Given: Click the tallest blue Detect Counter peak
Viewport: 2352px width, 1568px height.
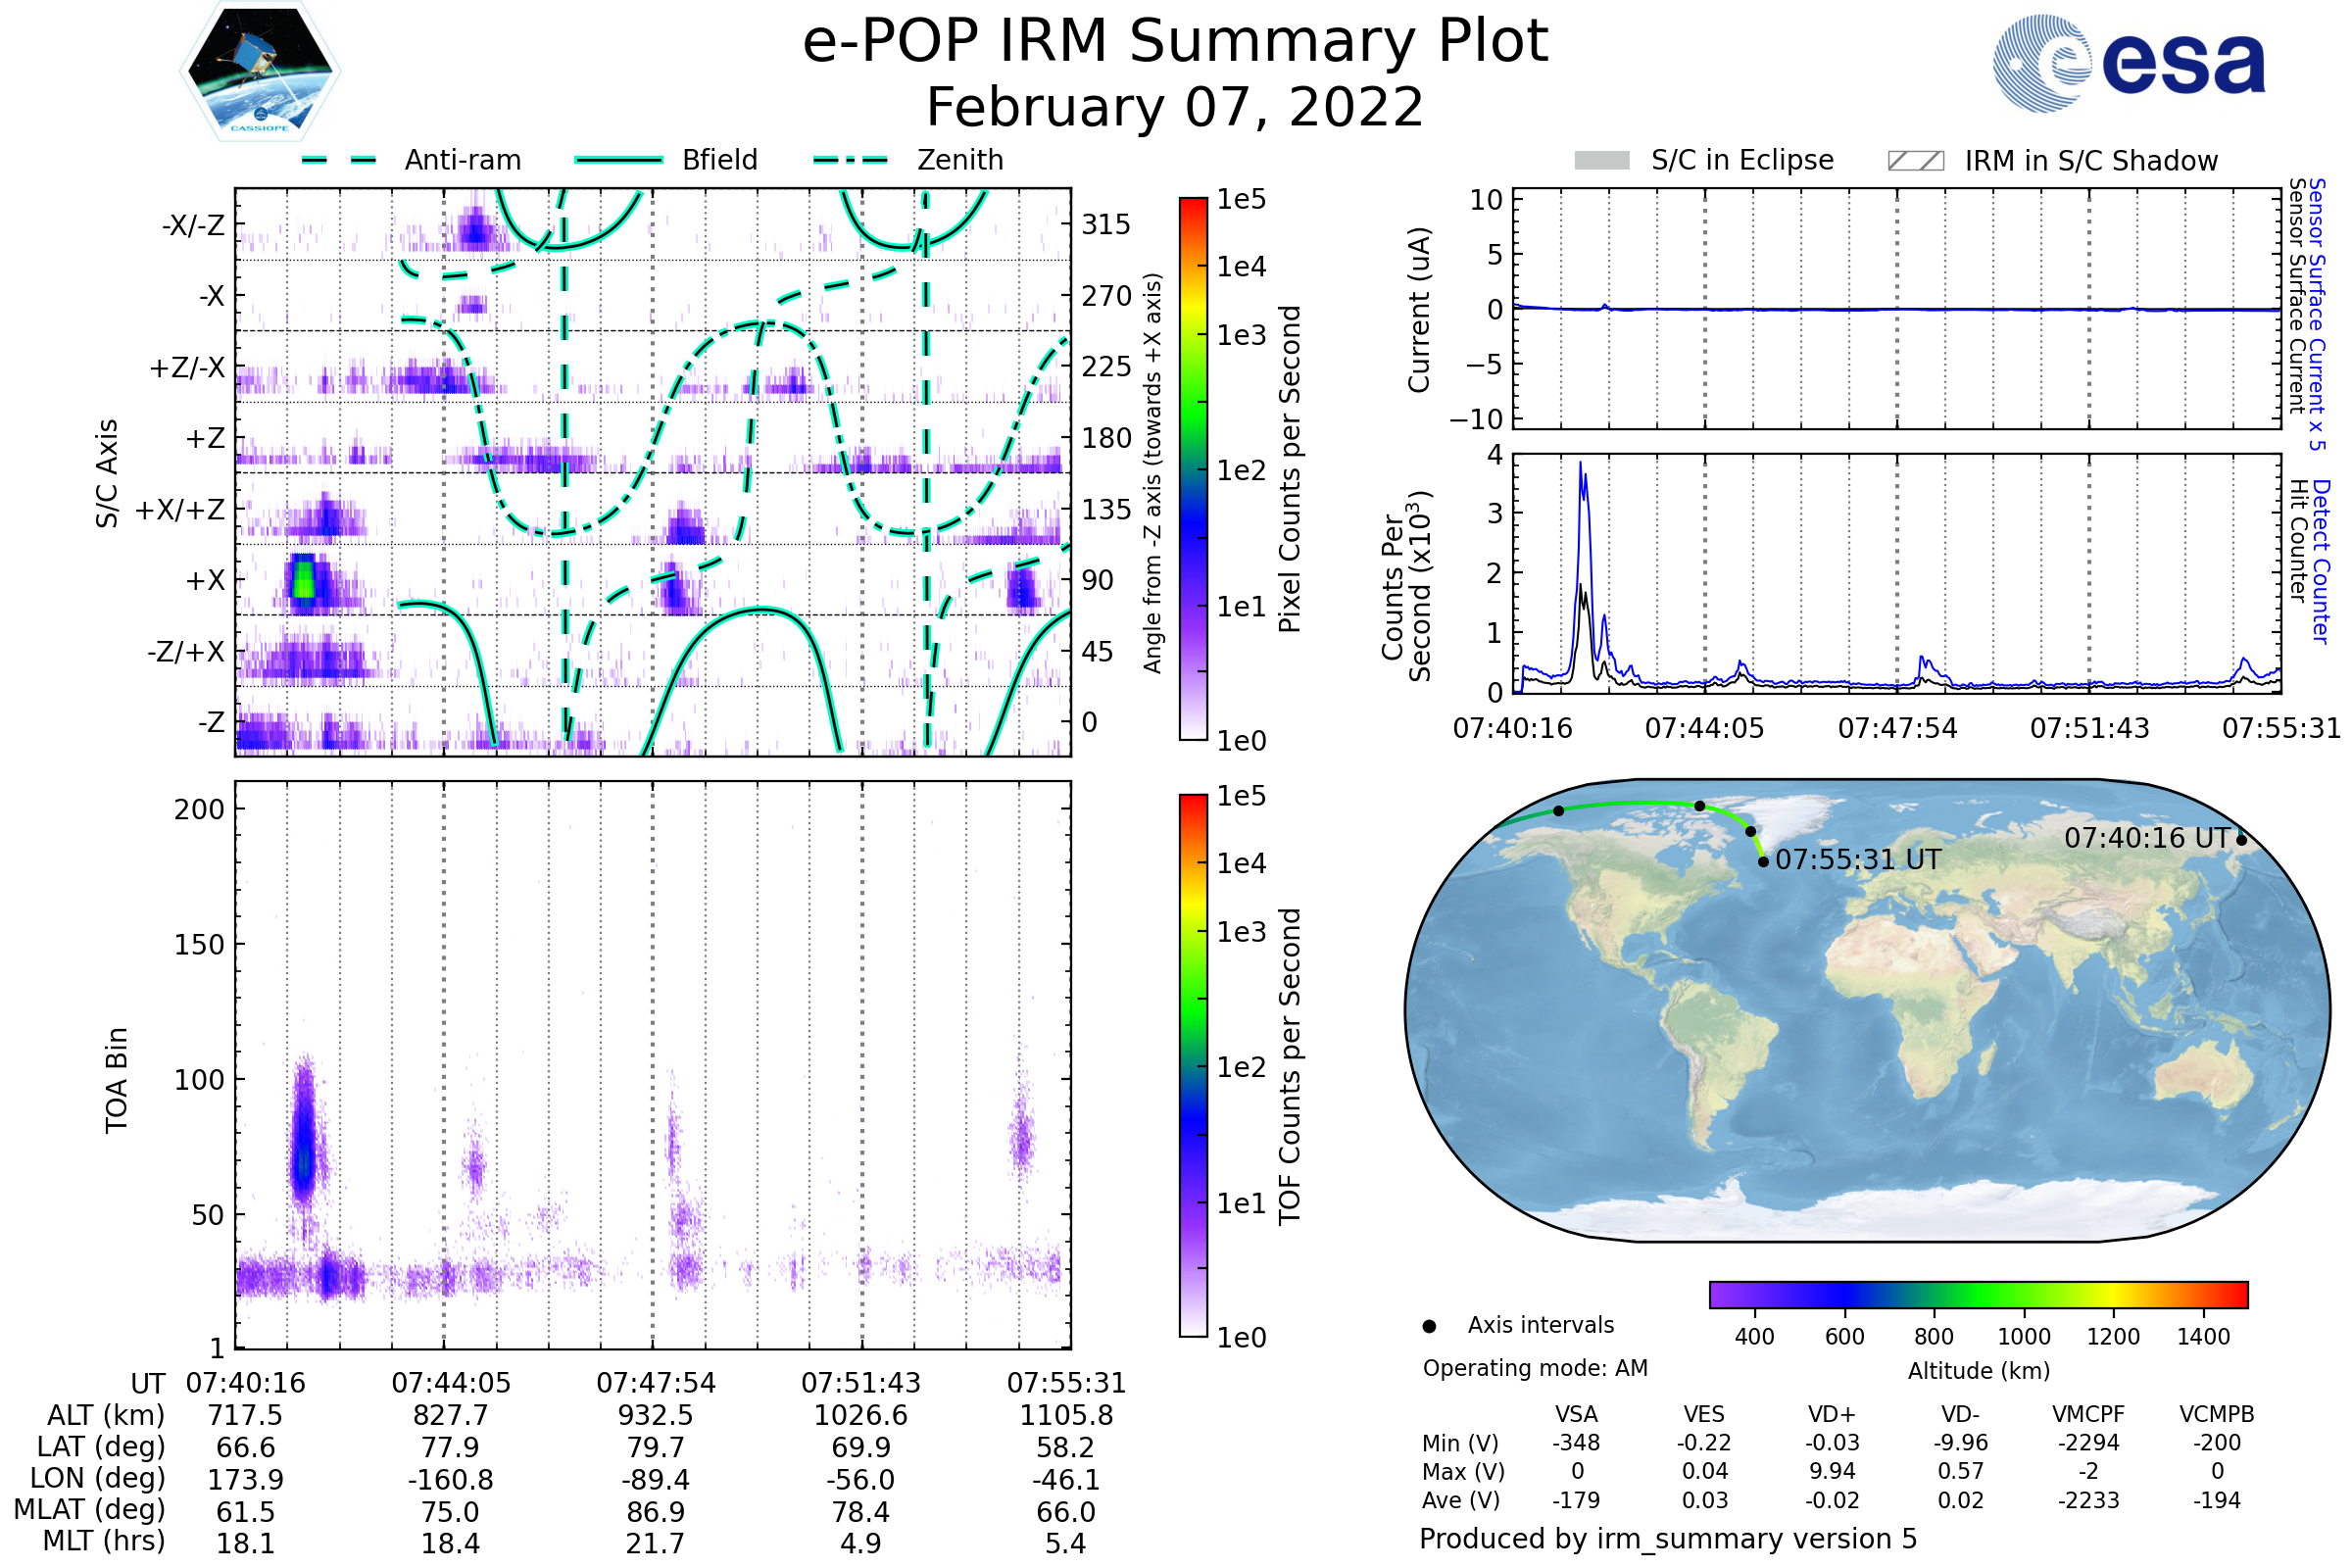Looking at the screenshot, I should click(x=1581, y=465).
